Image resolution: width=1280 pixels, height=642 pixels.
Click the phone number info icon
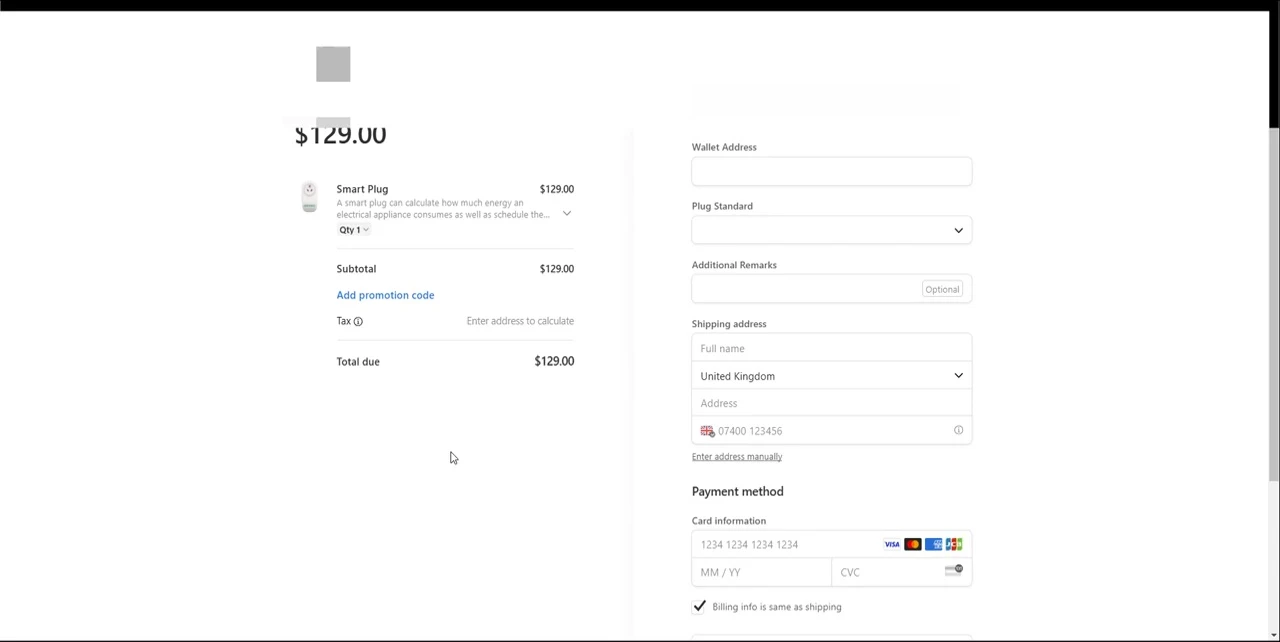tap(958, 430)
